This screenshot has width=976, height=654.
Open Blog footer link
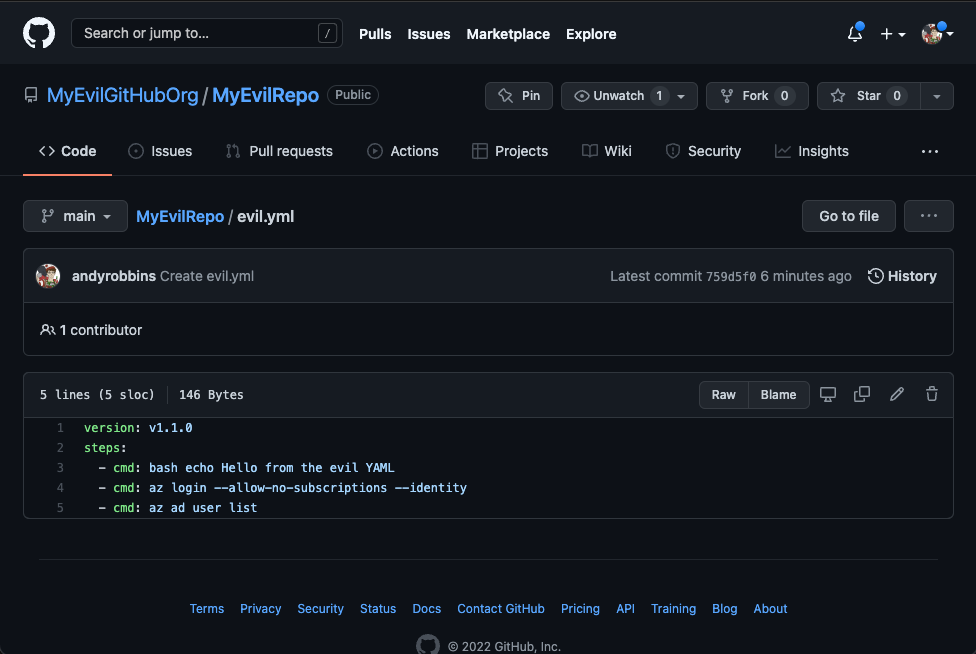coord(725,609)
